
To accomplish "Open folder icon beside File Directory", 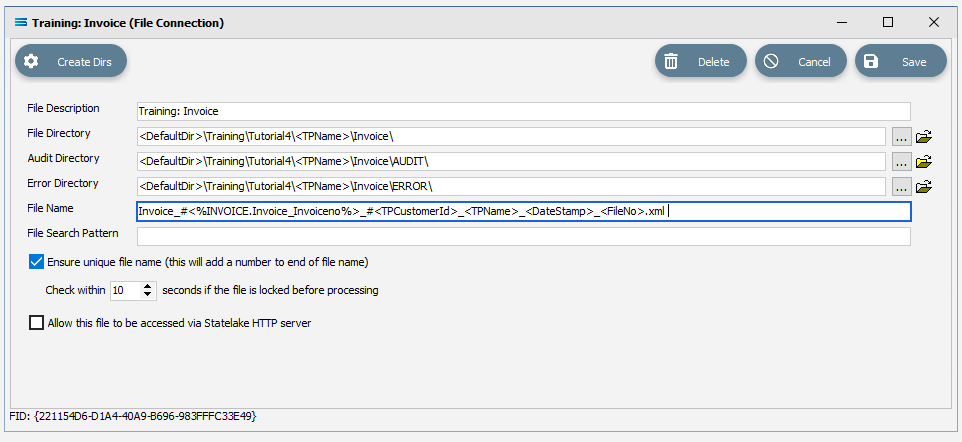I will (x=923, y=136).
